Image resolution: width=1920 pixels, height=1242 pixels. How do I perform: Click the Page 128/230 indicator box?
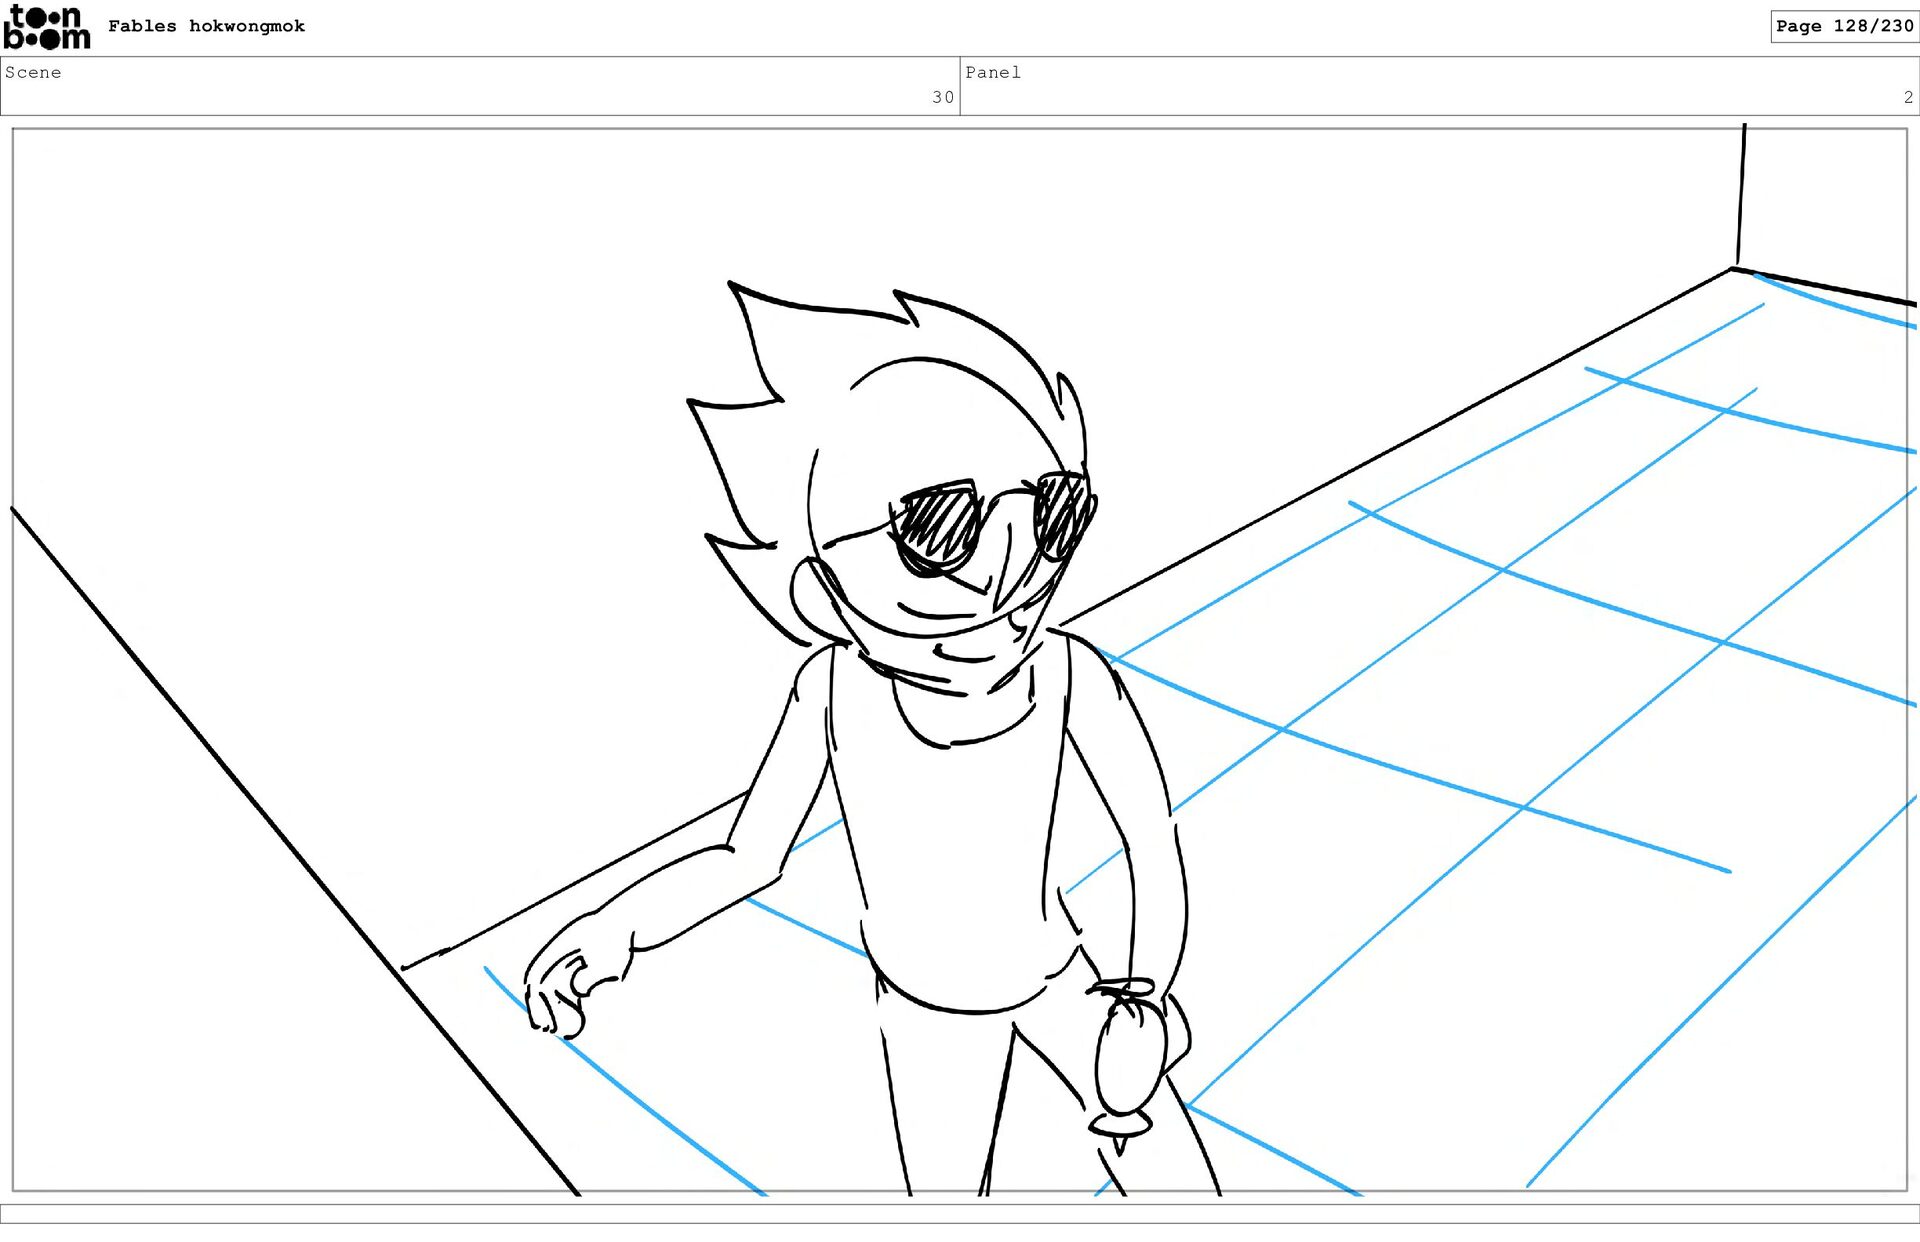(1843, 26)
